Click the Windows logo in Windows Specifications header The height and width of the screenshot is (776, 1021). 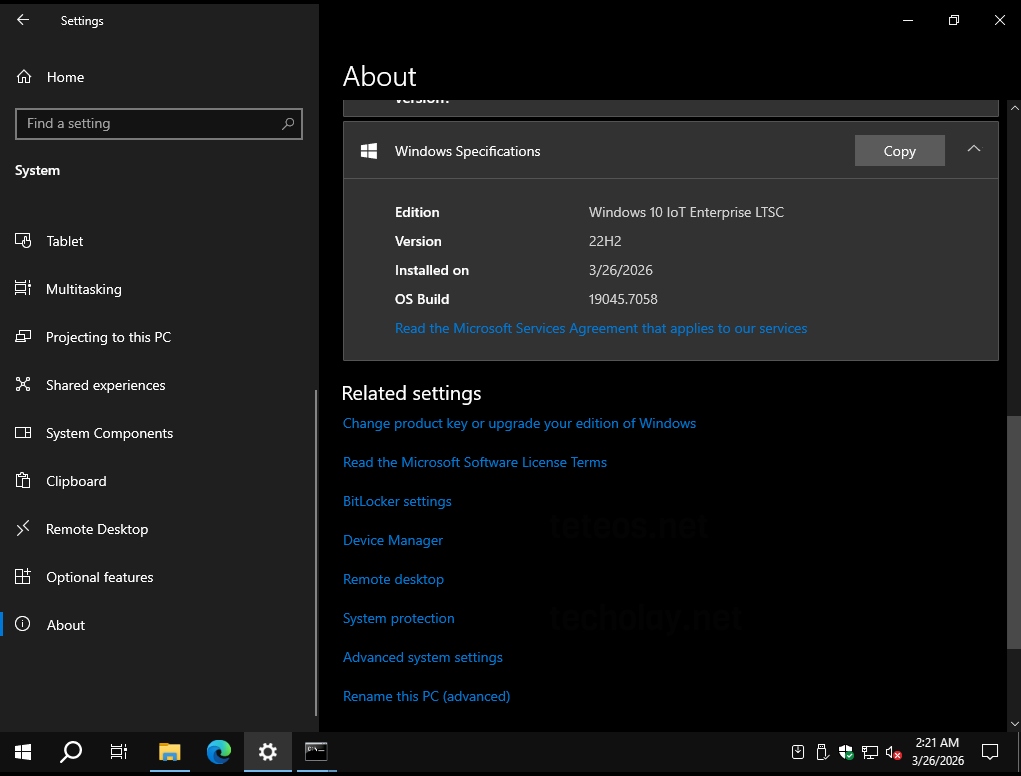point(369,151)
